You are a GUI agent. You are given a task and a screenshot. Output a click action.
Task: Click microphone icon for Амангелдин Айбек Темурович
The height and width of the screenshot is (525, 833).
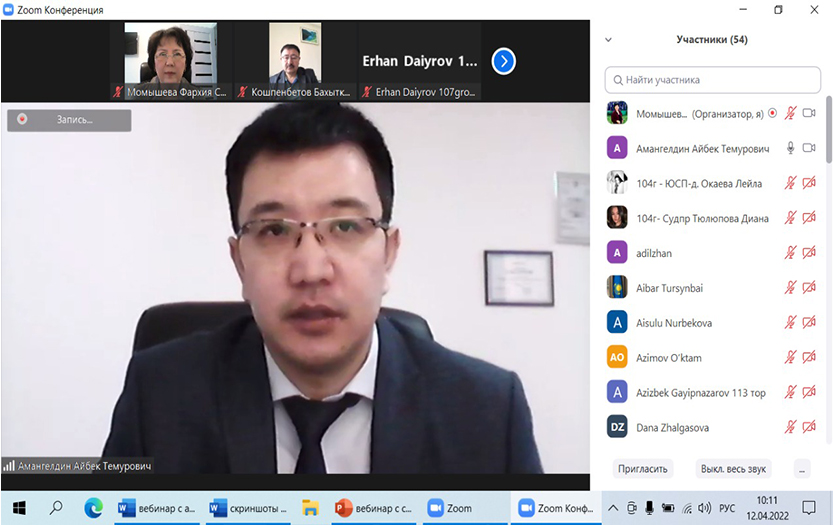(790, 148)
